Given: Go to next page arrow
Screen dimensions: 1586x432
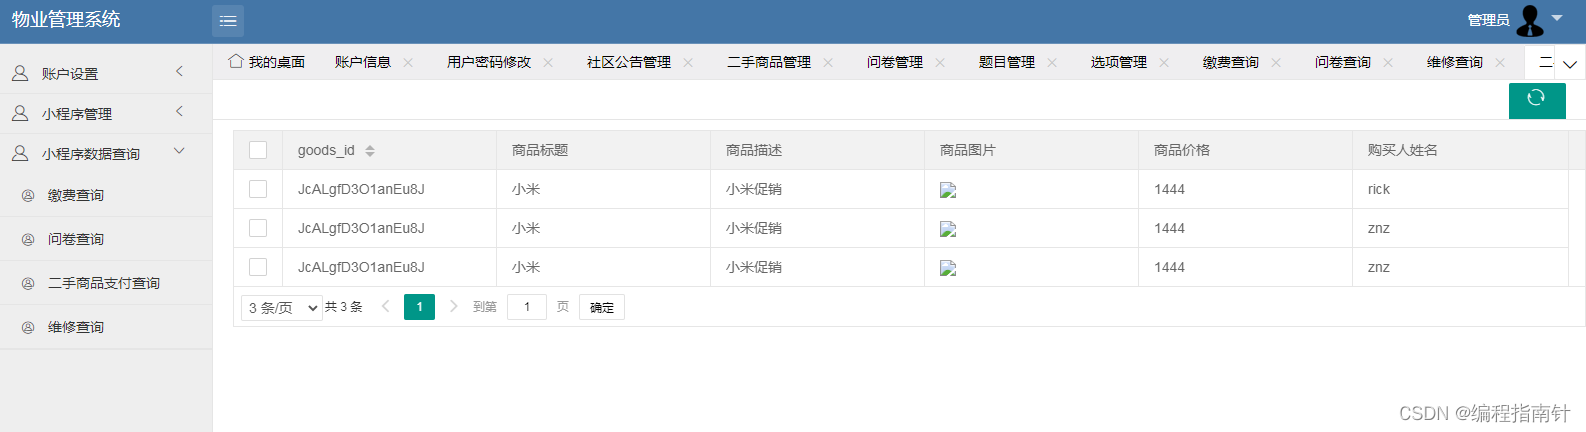Looking at the screenshot, I should 453,306.
